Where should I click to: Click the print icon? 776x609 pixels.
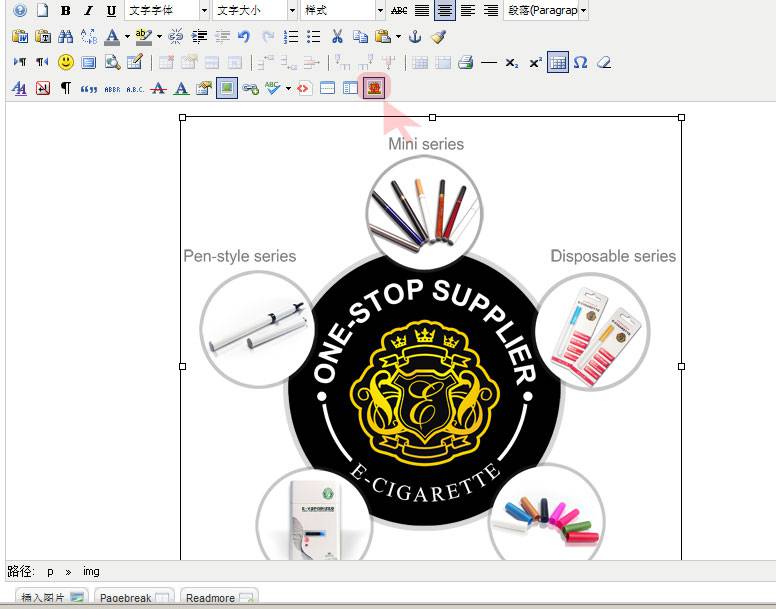465,62
